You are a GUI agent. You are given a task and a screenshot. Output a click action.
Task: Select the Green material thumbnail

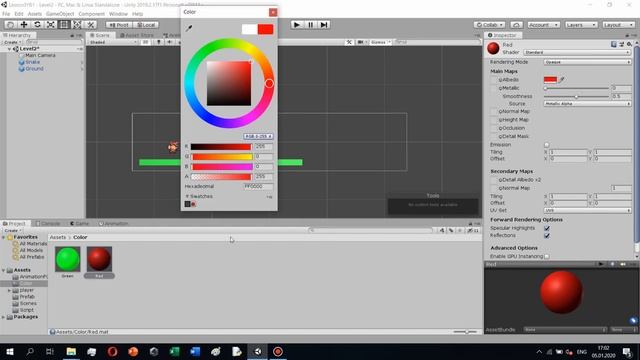pyautogui.click(x=67, y=259)
